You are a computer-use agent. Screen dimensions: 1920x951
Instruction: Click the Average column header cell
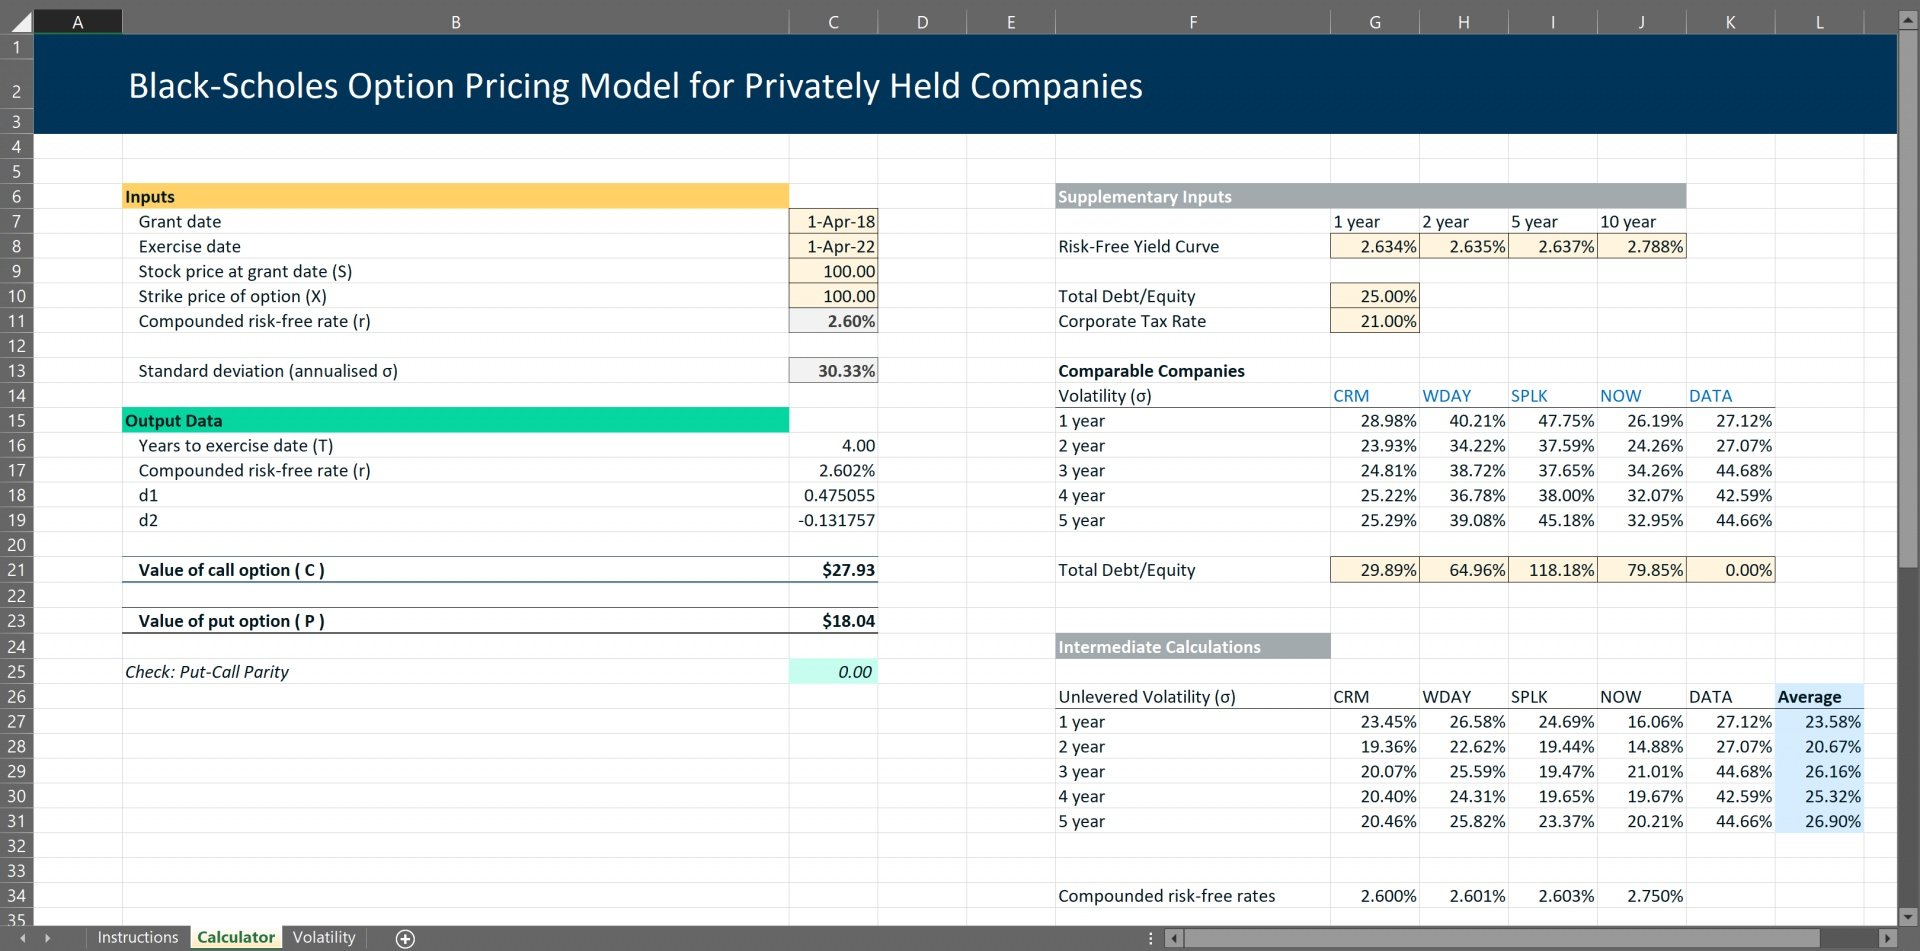(1819, 697)
